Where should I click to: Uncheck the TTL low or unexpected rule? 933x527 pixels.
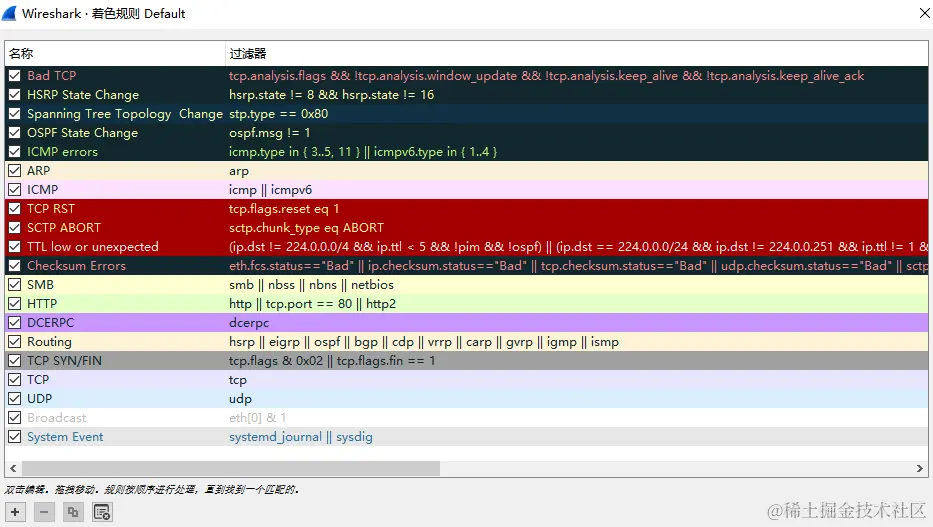click(x=15, y=247)
